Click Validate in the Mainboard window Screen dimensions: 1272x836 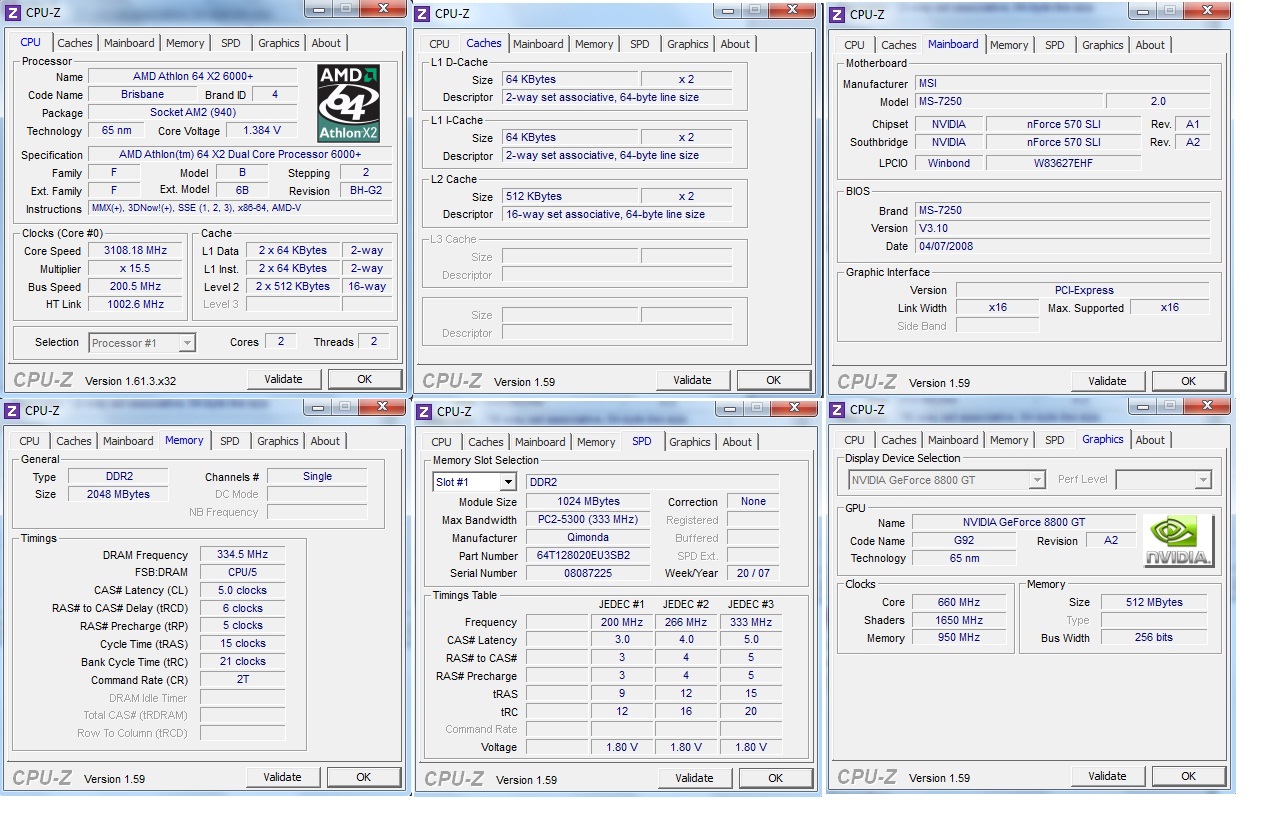[1108, 381]
